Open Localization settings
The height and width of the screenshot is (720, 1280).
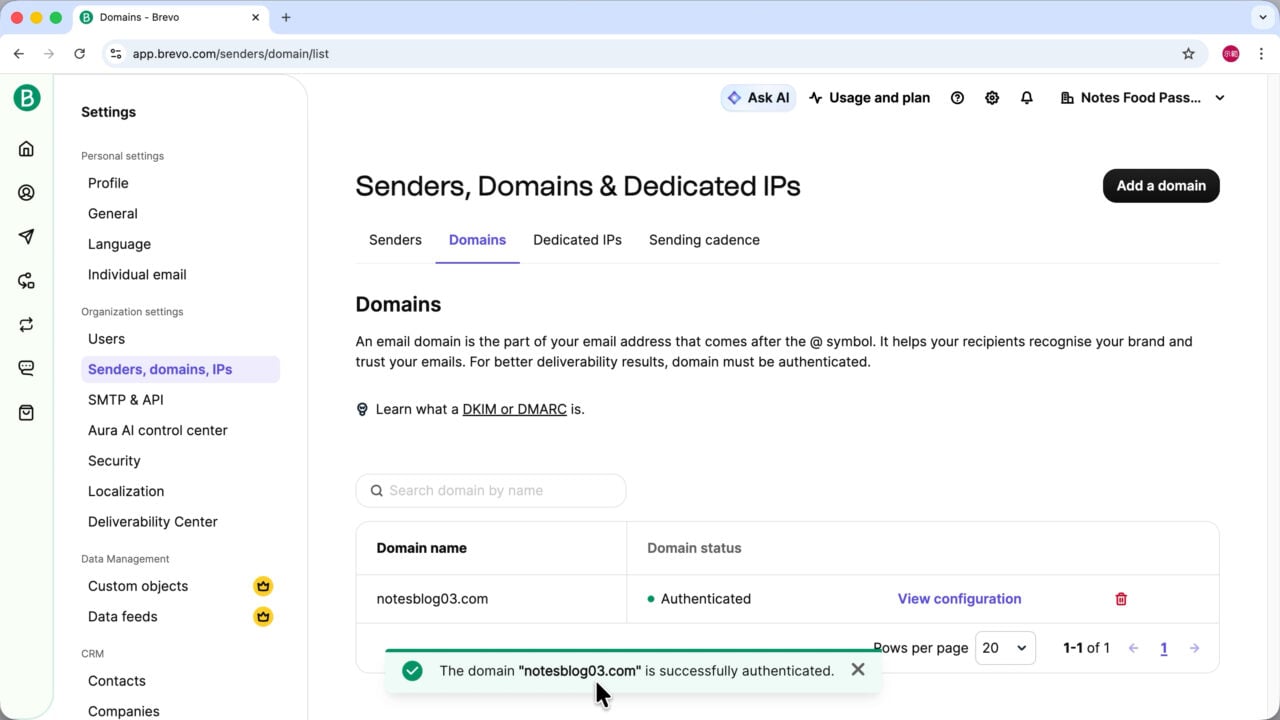pyautogui.click(x=126, y=492)
